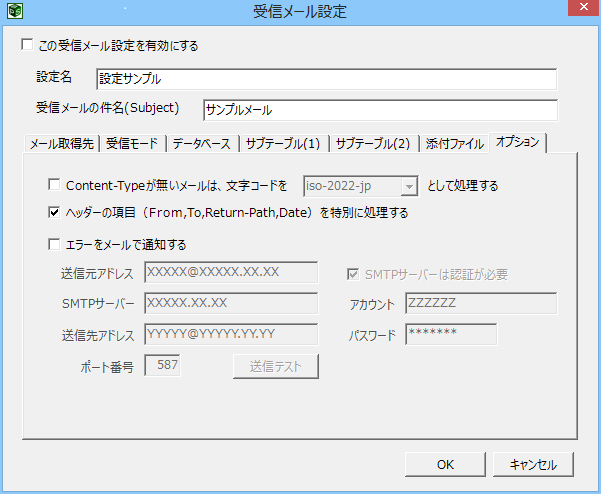Screen dimensions: 601x494
Task: Click the アカウント field showing ZZZZZZ
Action: (481, 303)
